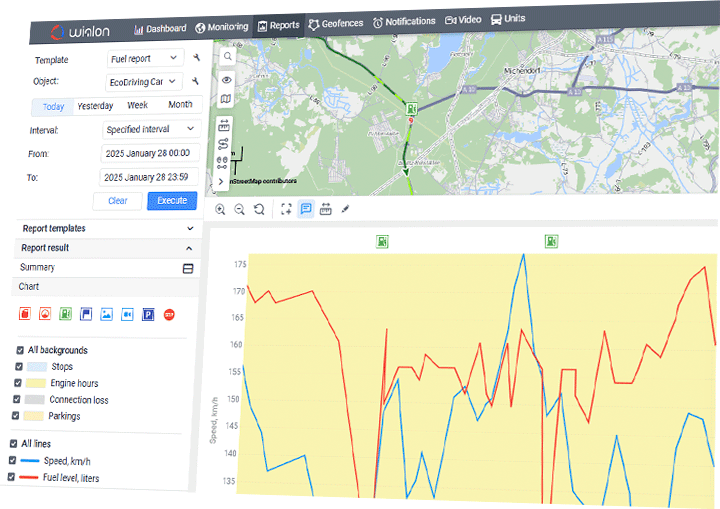Toggle the Speed, km/h line checkbox
Viewport: 720px width, 509px height.
tap(12, 461)
